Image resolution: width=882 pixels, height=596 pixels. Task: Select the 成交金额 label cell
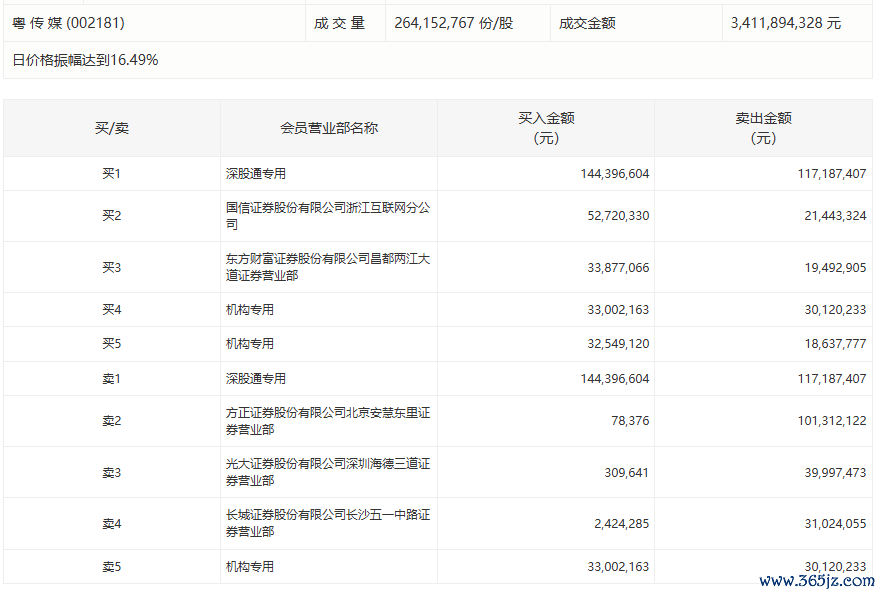[x=587, y=22]
